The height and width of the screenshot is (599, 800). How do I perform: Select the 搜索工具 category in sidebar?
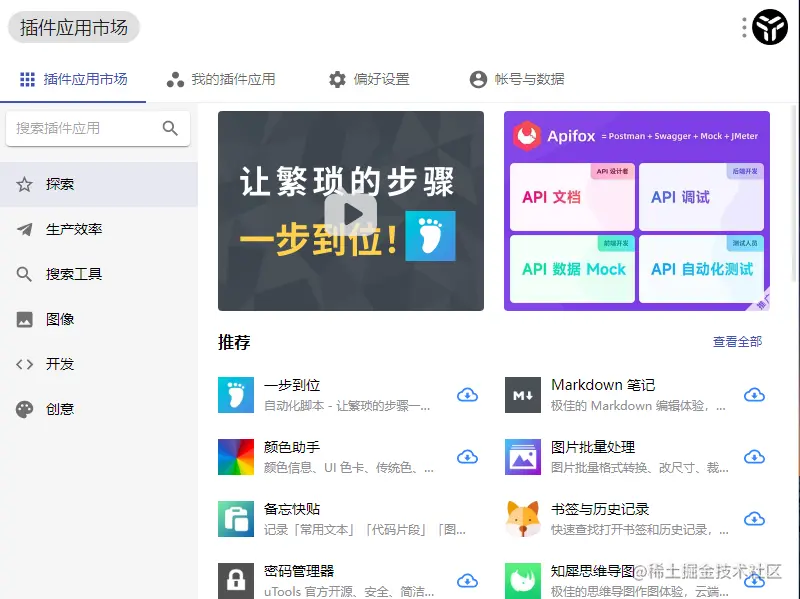[60, 273]
